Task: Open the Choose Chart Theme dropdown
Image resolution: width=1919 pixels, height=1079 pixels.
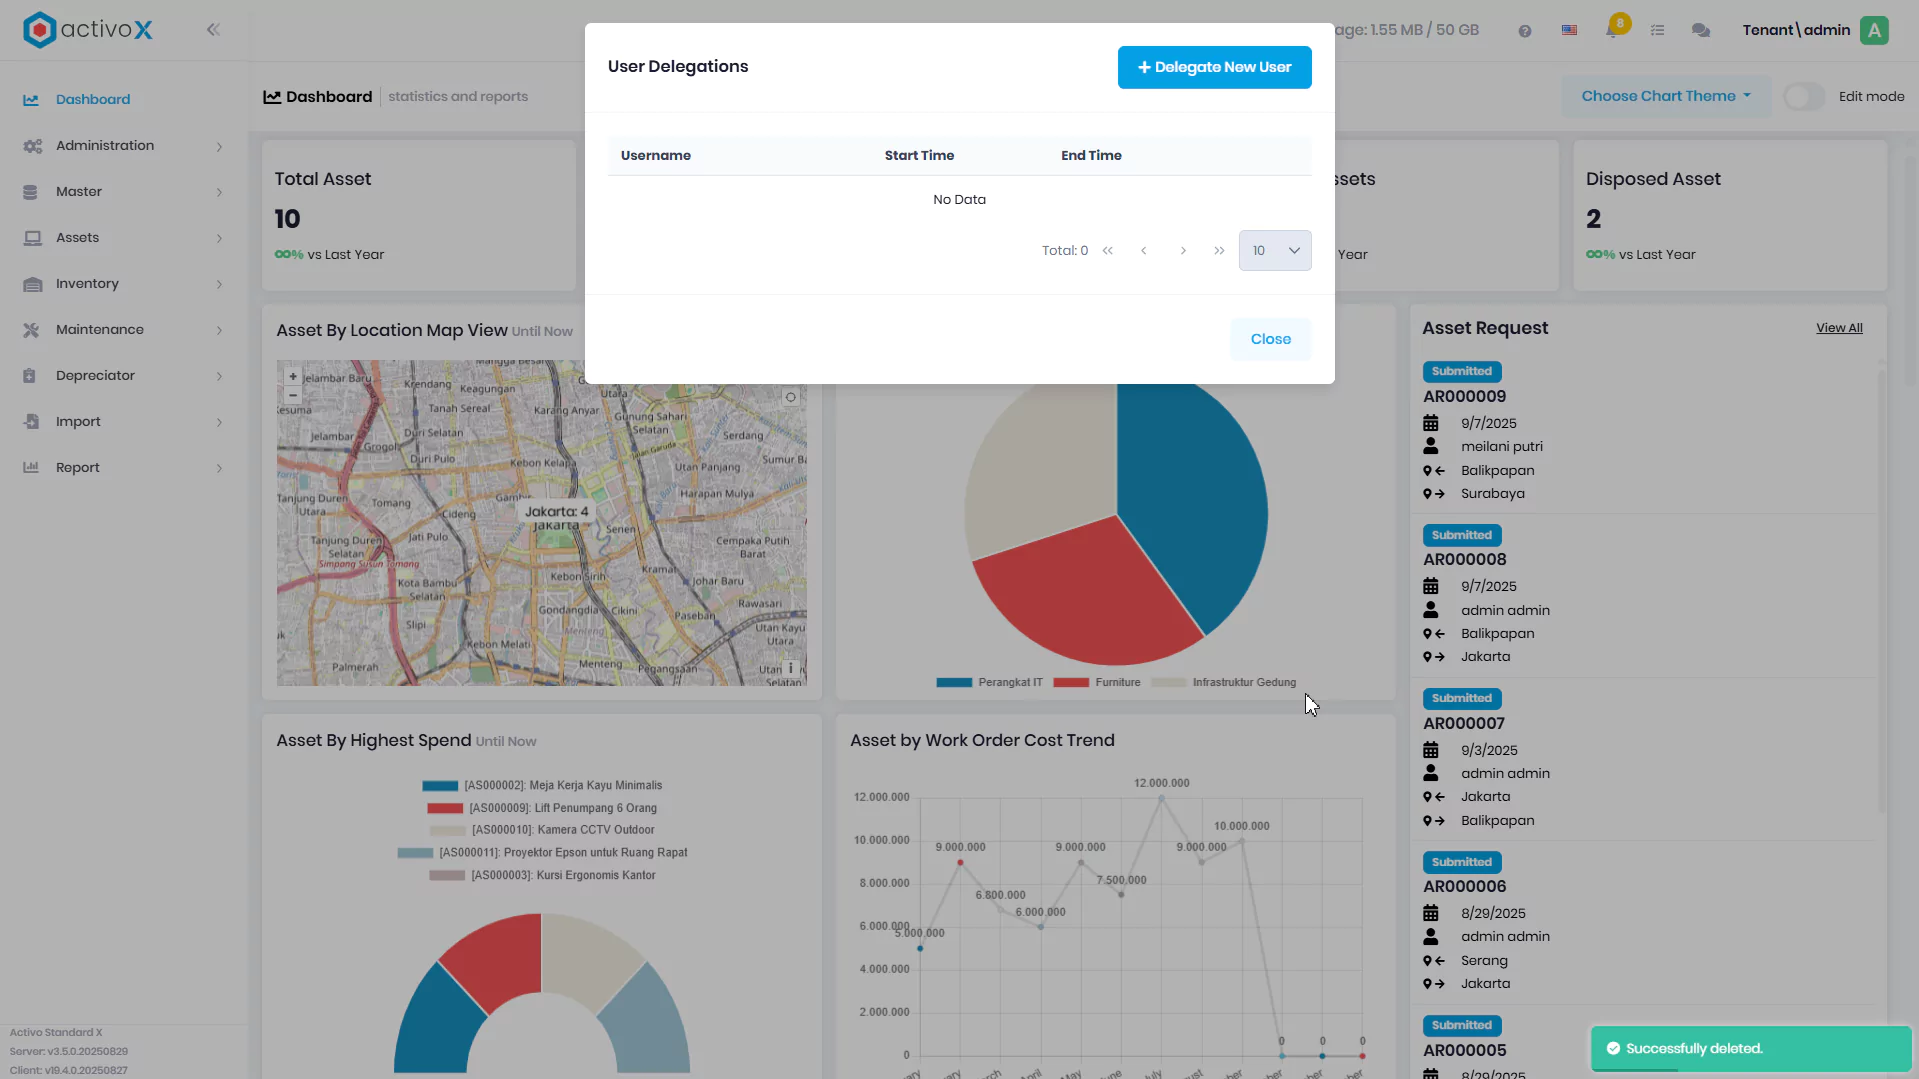Action: pos(1666,97)
